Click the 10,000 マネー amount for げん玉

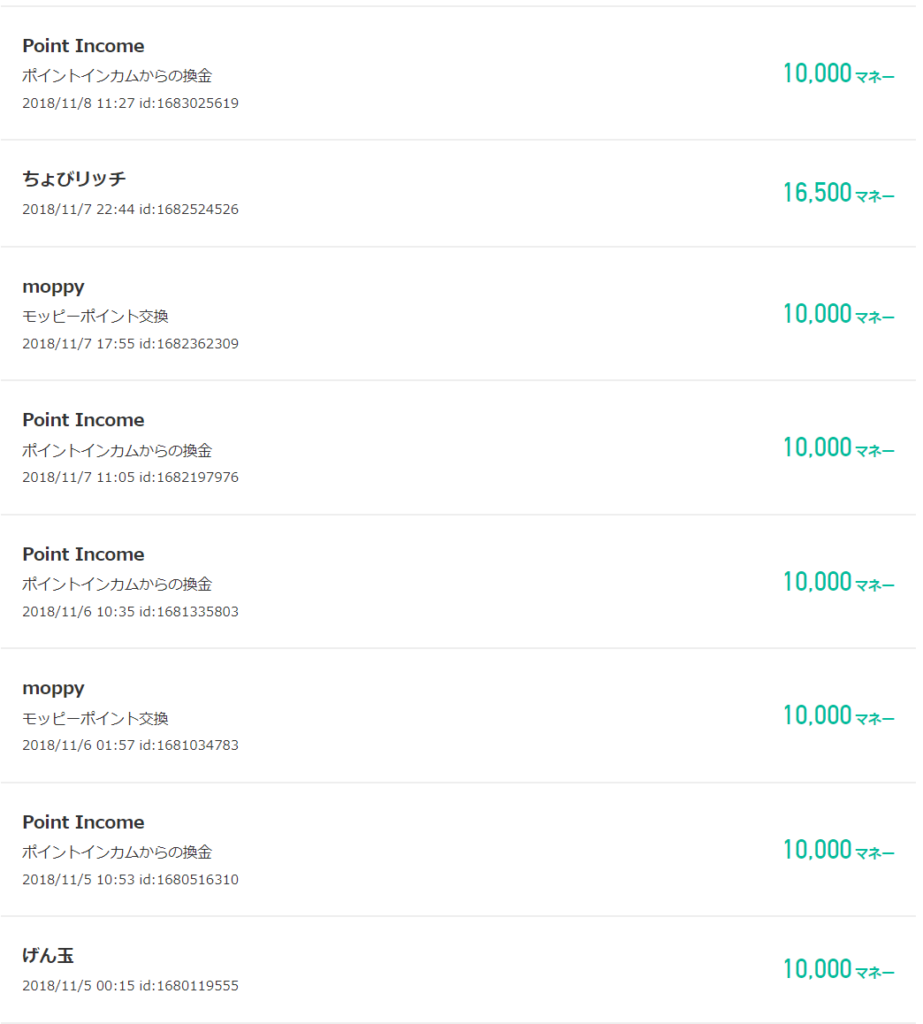[838, 969]
